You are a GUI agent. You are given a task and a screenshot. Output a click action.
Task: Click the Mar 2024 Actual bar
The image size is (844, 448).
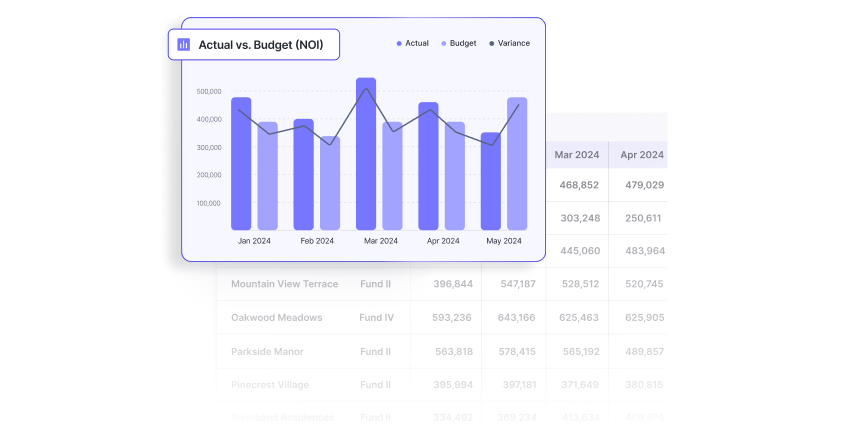click(x=366, y=154)
